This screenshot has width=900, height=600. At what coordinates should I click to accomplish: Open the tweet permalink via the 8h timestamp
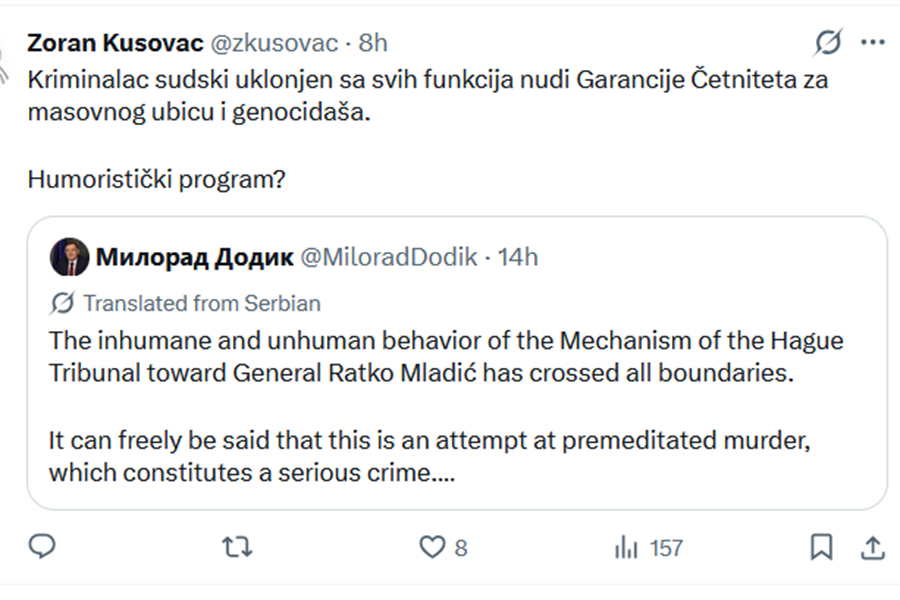373,43
